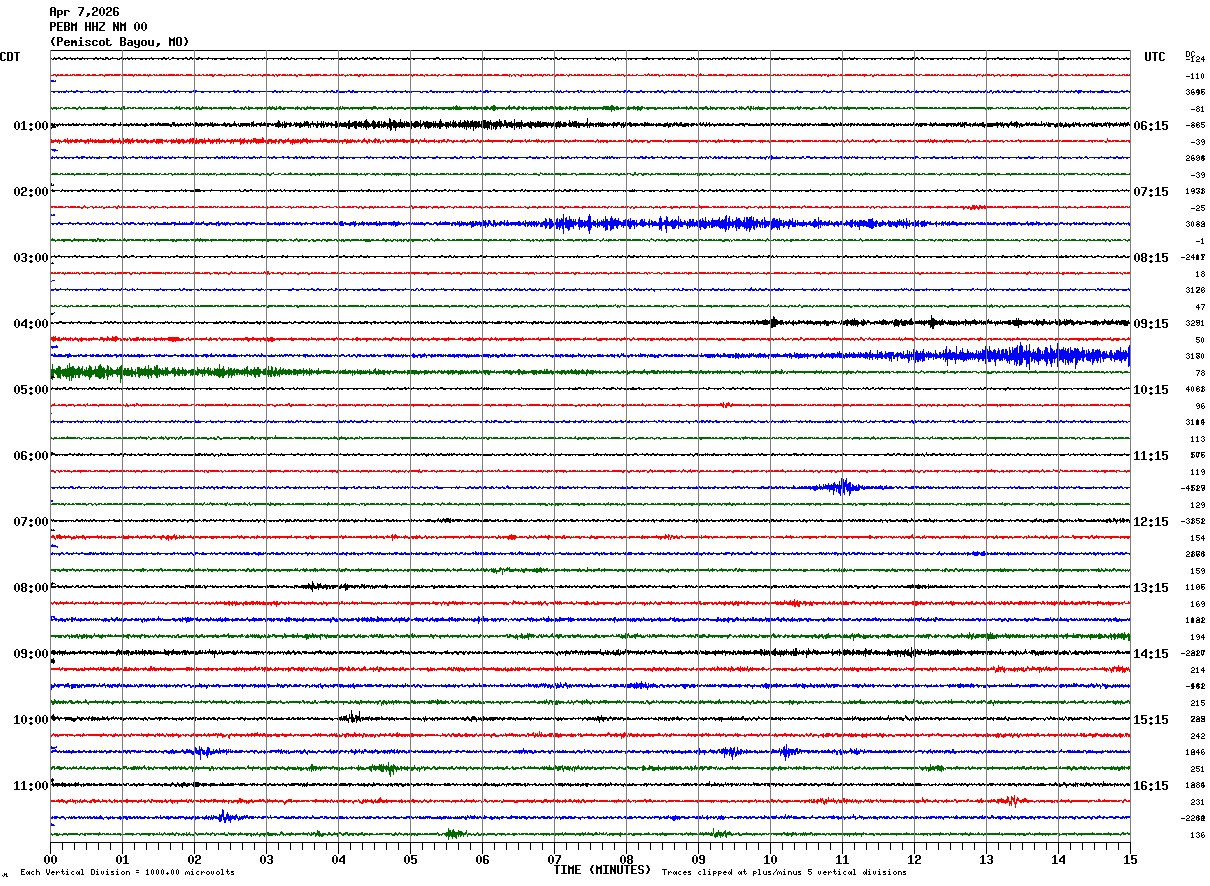Viewport: 1210px width, 886px height.
Task: Select the 01:00 CDT row label
Action: tap(30, 126)
